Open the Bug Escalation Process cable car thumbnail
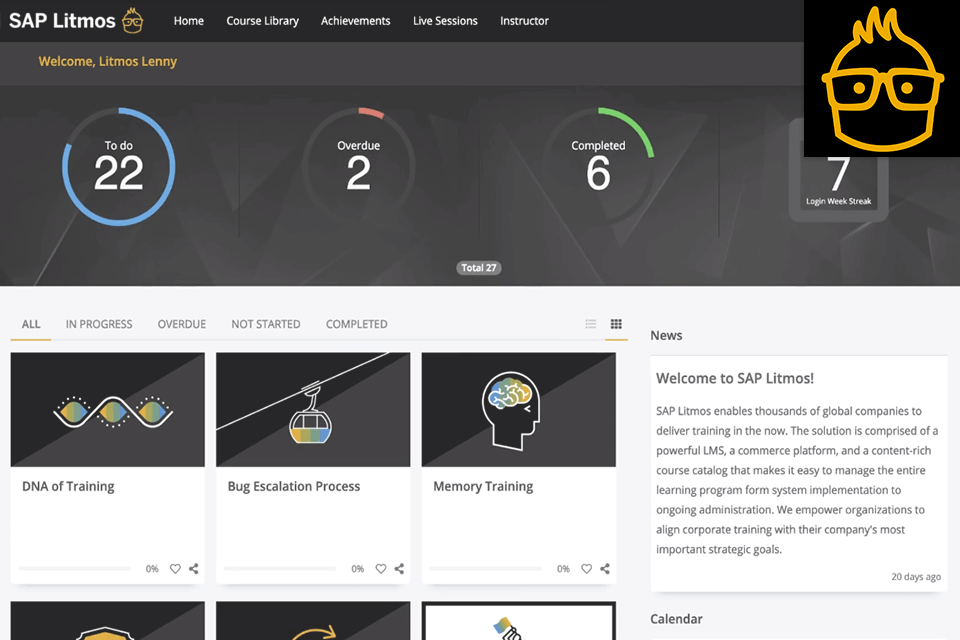Image resolution: width=960 pixels, height=640 pixels. [x=313, y=410]
